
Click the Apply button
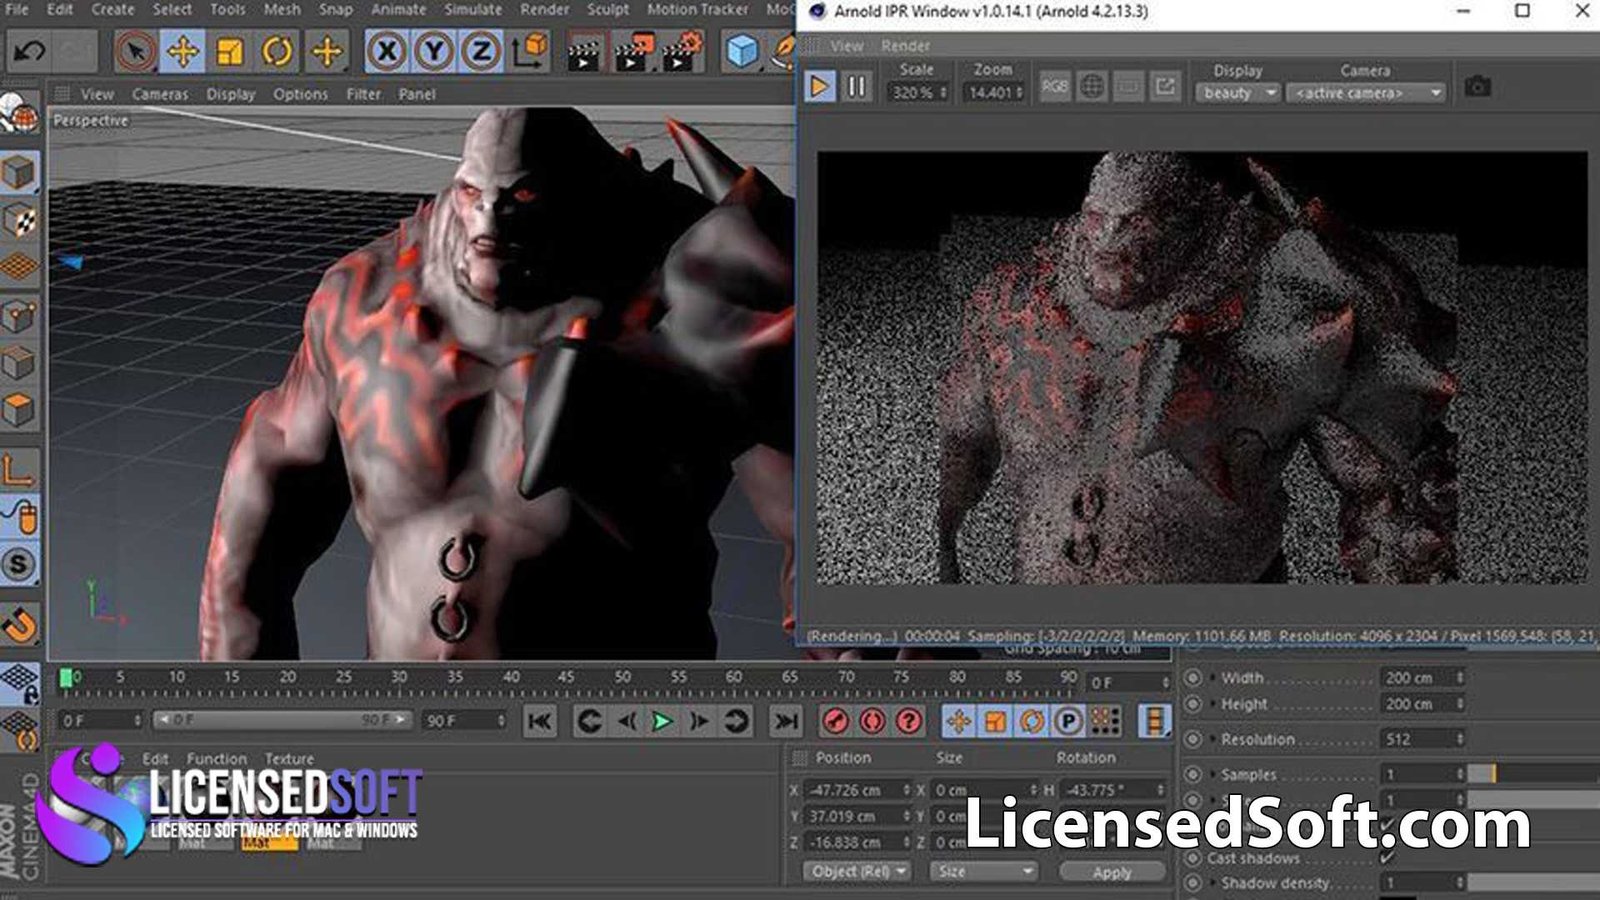click(1112, 872)
